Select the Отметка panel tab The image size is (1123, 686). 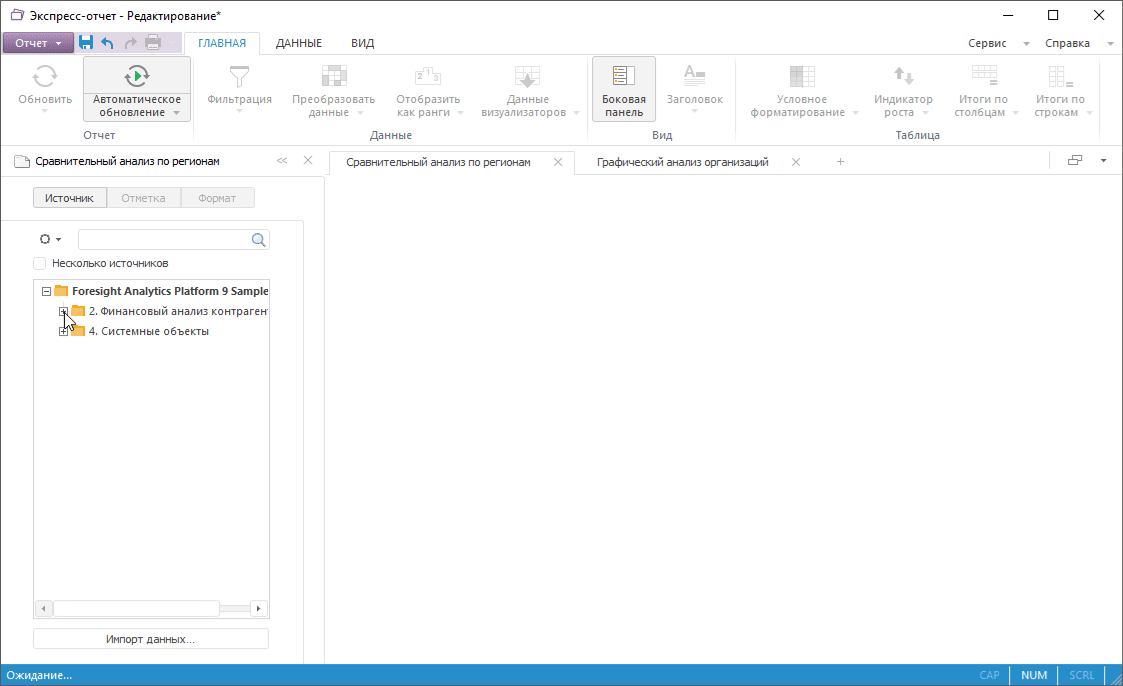coord(143,198)
